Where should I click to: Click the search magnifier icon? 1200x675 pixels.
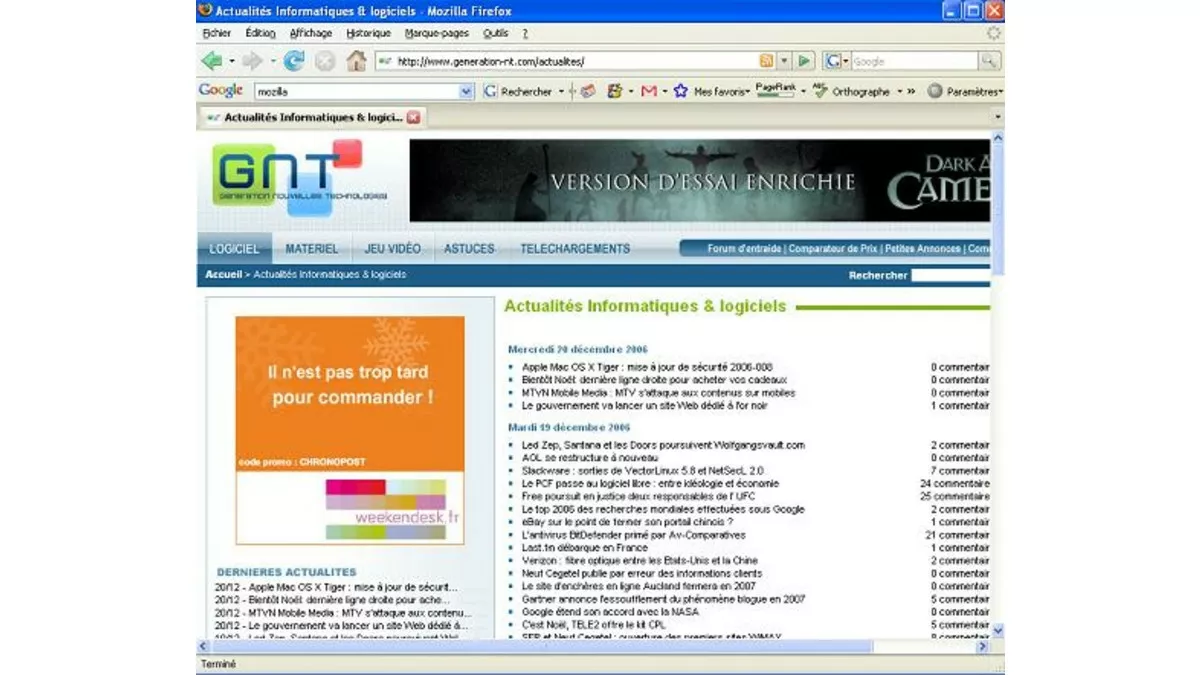tap(989, 61)
